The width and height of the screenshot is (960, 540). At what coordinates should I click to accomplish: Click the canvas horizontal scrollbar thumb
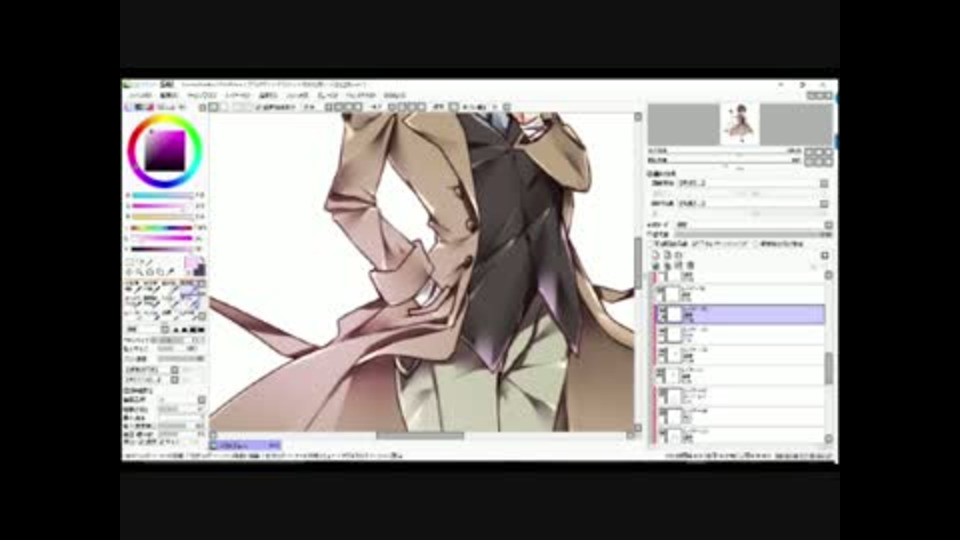click(420, 436)
